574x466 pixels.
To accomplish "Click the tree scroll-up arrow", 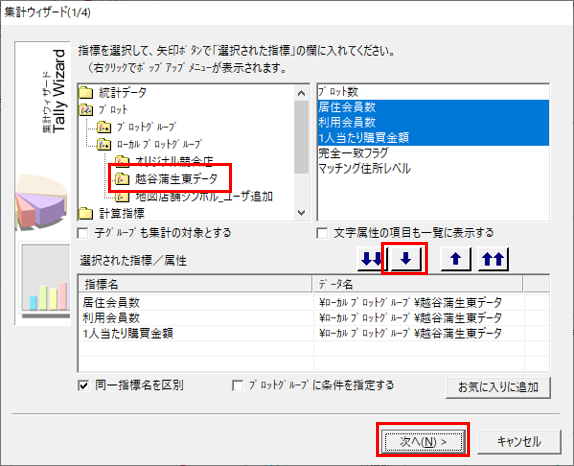I will click(302, 93).
